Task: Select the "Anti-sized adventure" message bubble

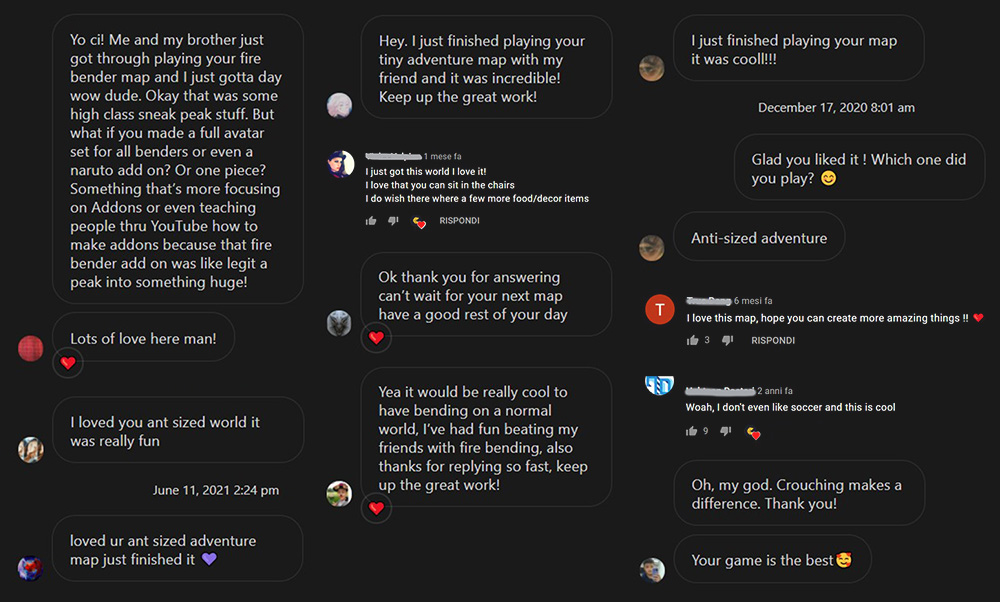Action: pyautogui.click(x=758, y=237)
